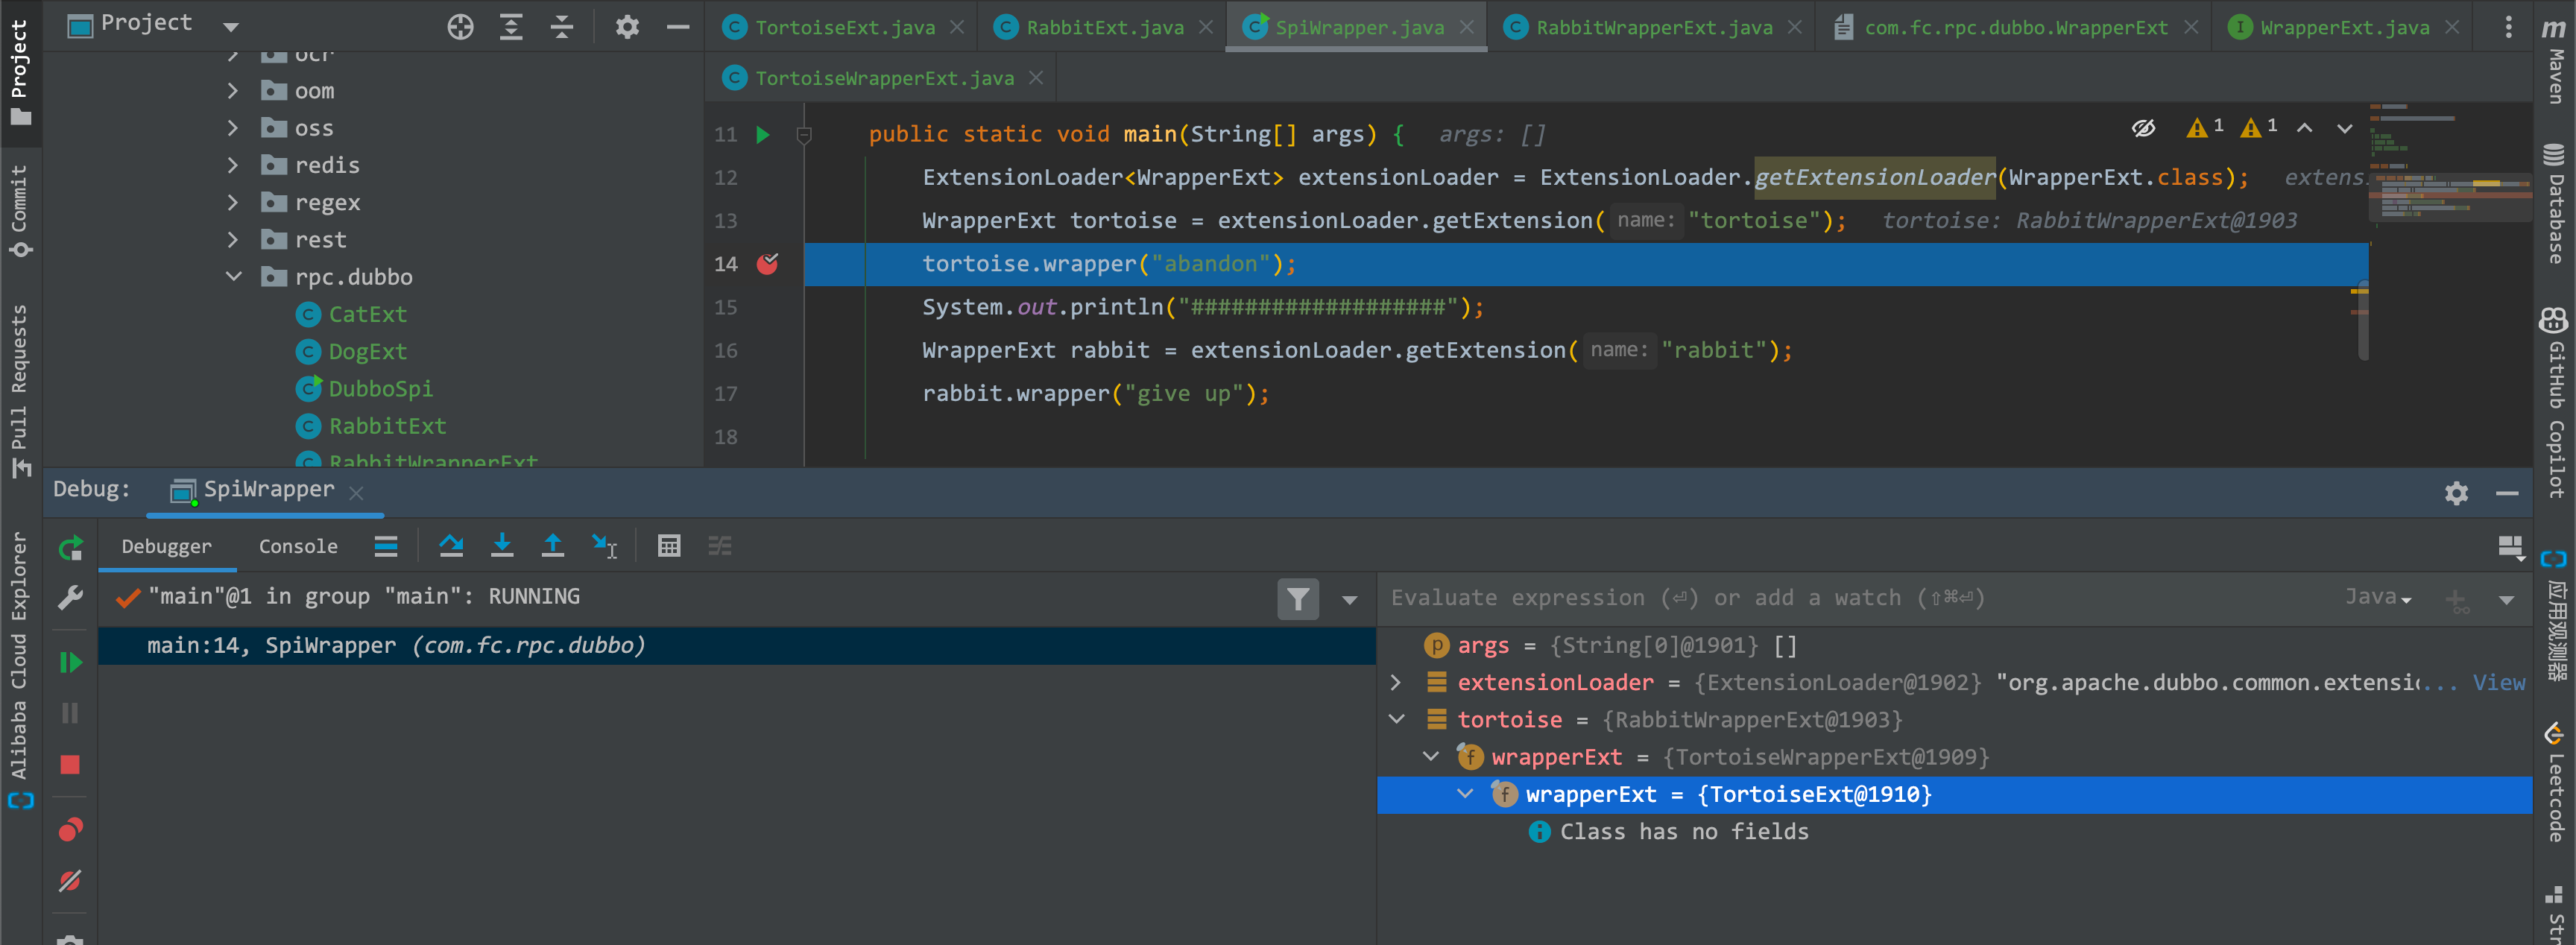The height and width of the screenshot is (945, 2576).
Task: Switch to RabbitExt.java tab
Action: (x=1104, y=27)
